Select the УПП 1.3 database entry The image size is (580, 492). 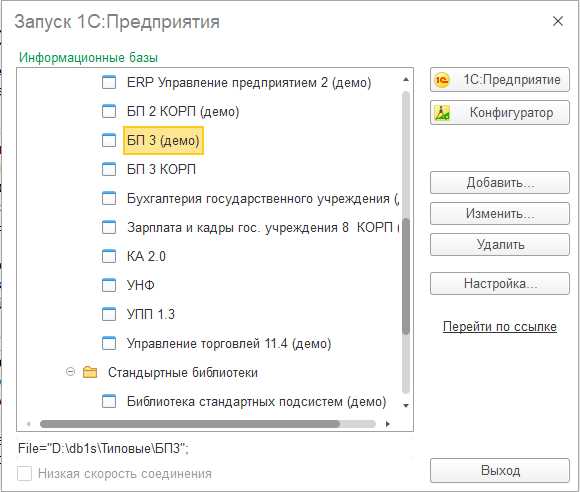click(151, 314)
